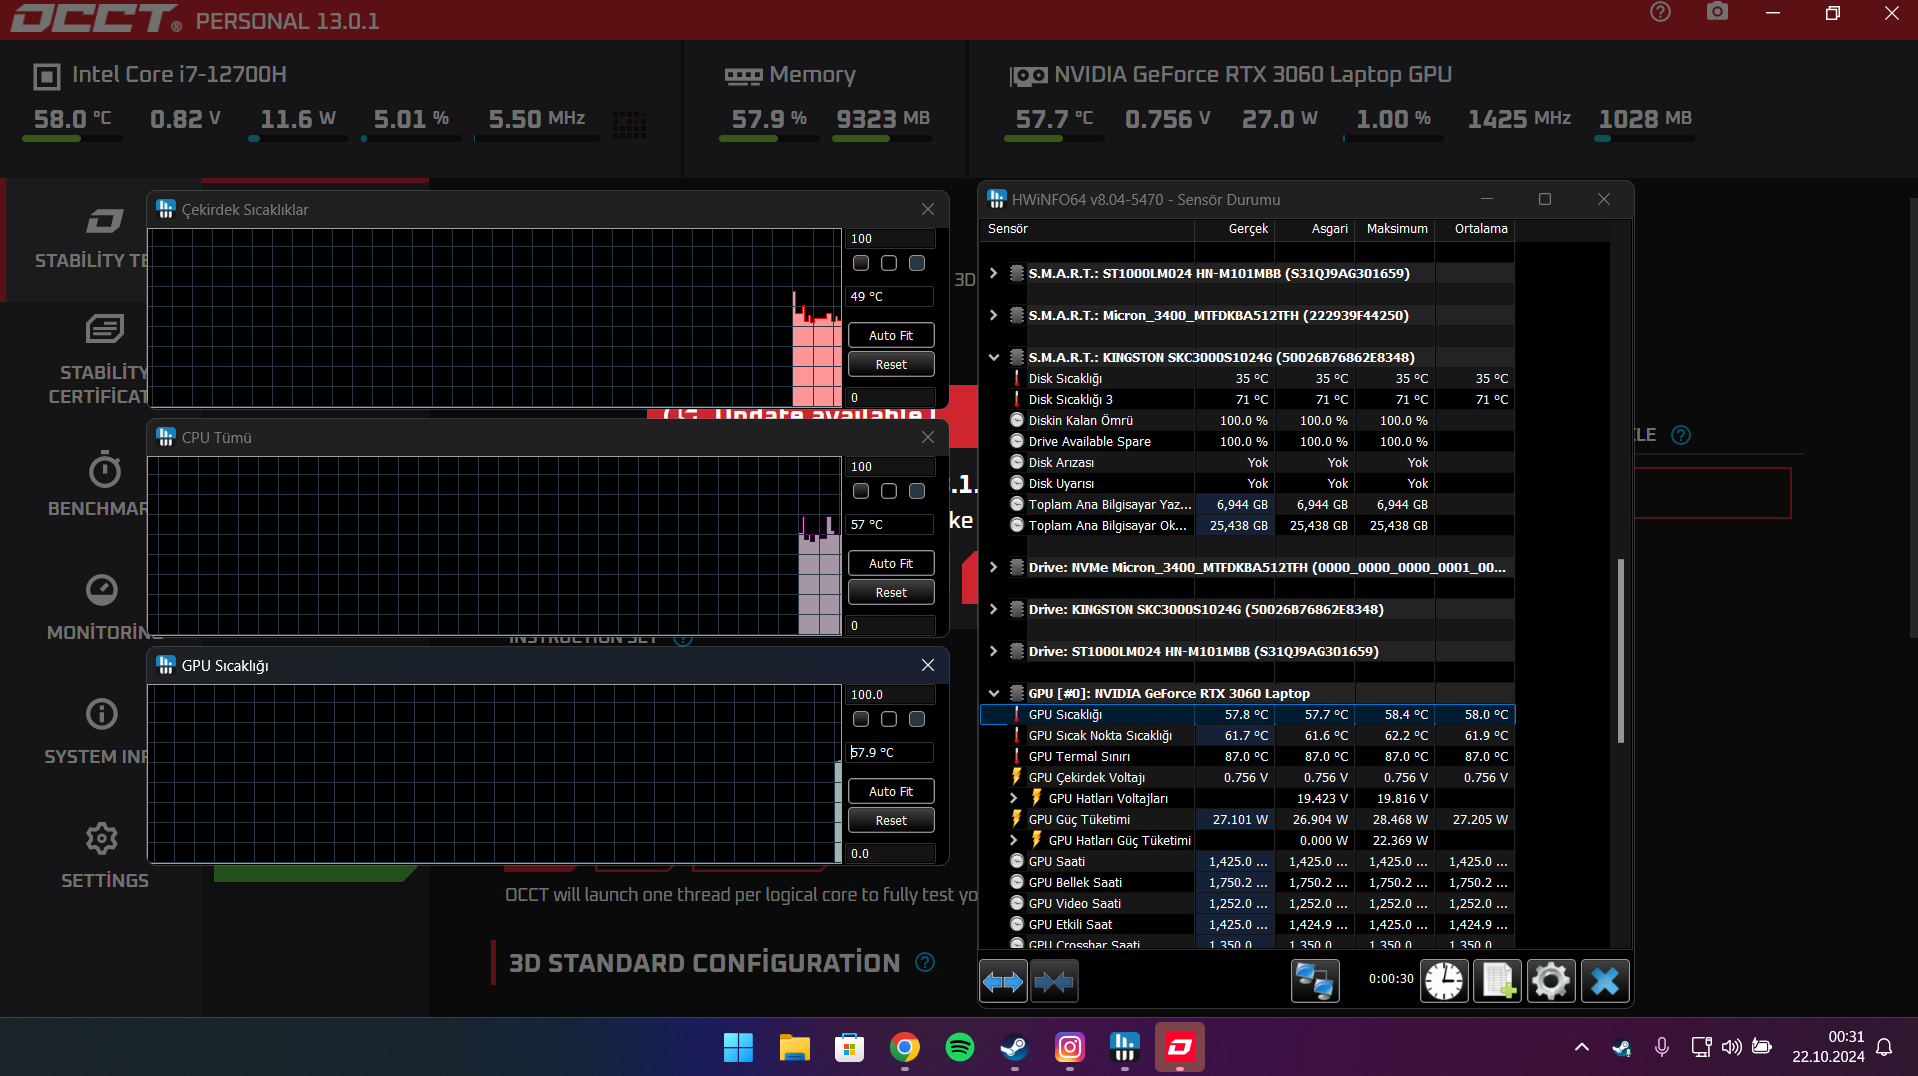Expand Drive NVMe Micron_3400 sensor group
The height and width of the screenshot is (1076, 1918).
[993, 567]
